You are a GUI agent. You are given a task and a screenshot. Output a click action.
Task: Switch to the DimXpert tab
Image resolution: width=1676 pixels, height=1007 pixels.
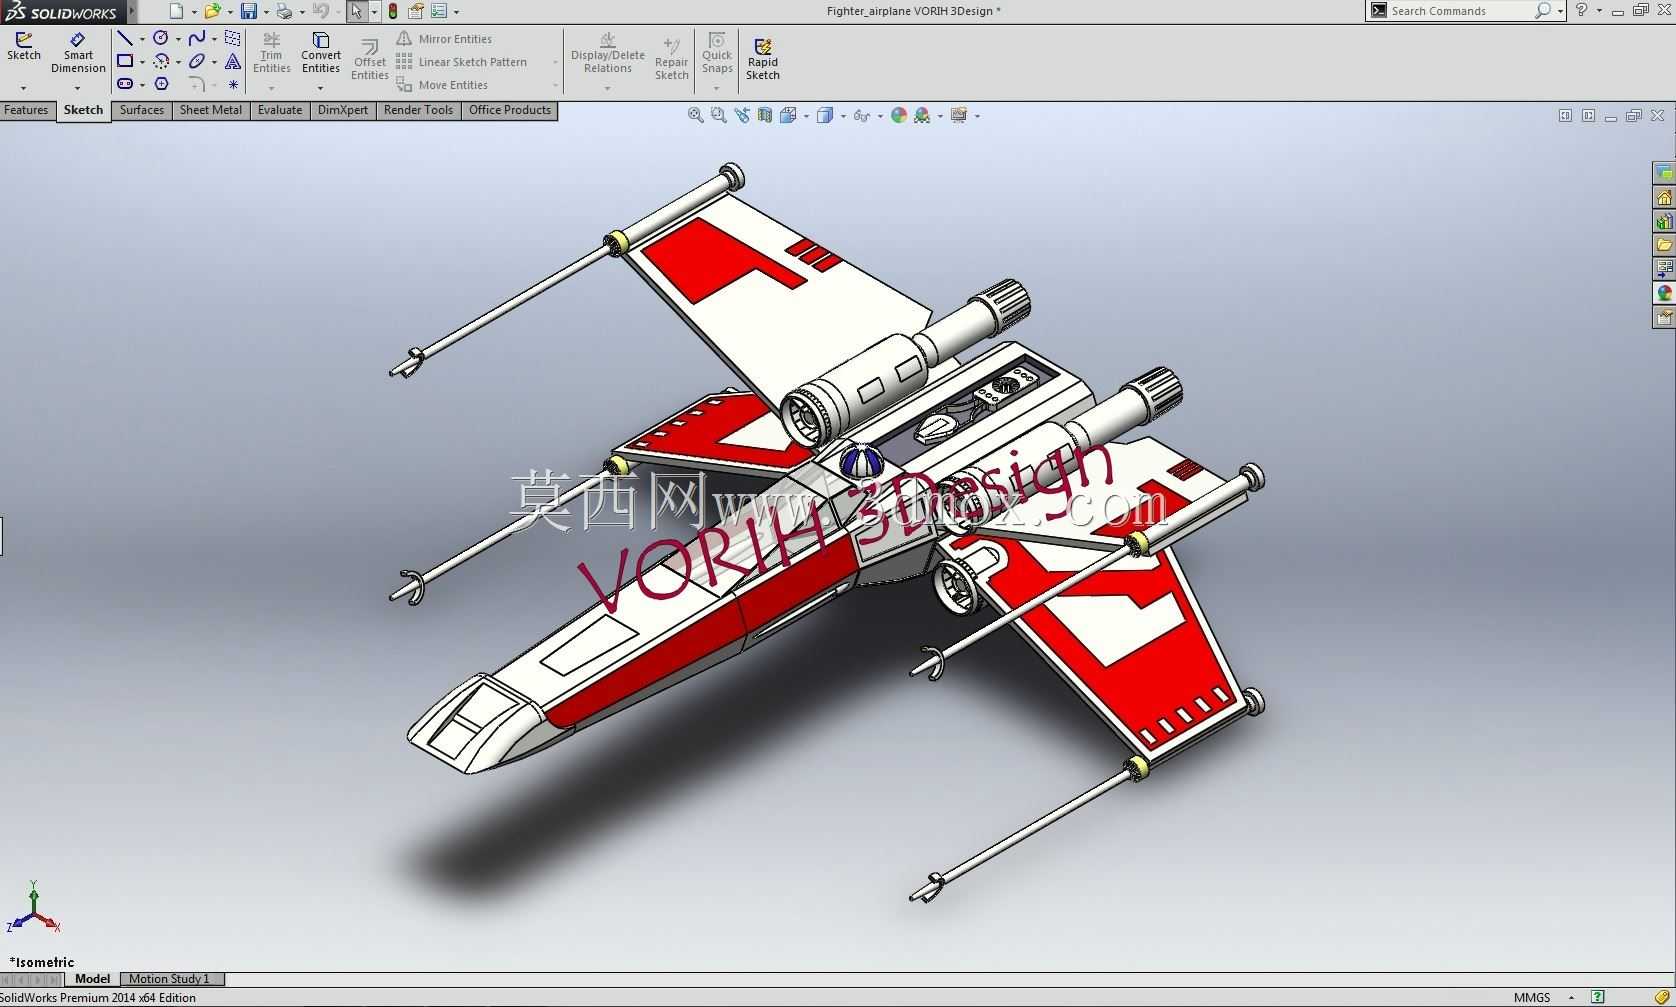[343, 110]
